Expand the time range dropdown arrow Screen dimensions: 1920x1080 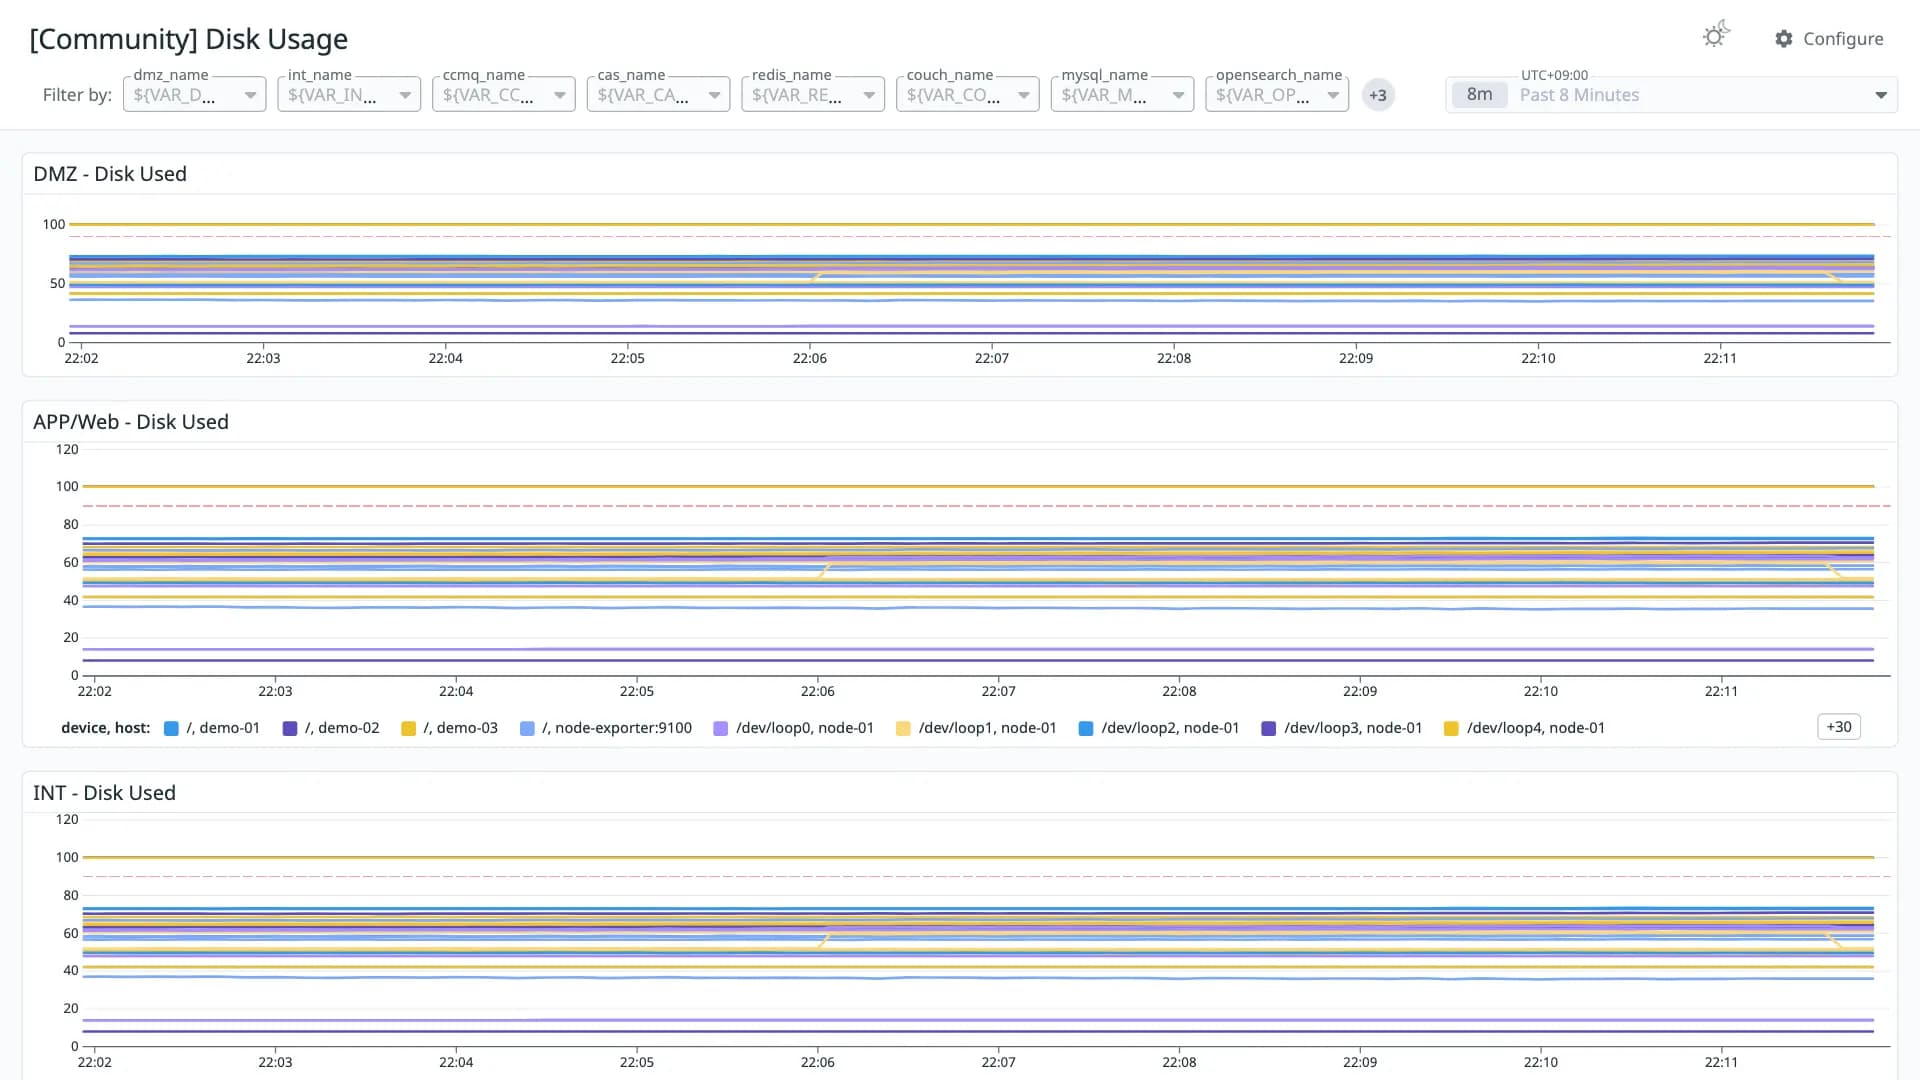1881,95
